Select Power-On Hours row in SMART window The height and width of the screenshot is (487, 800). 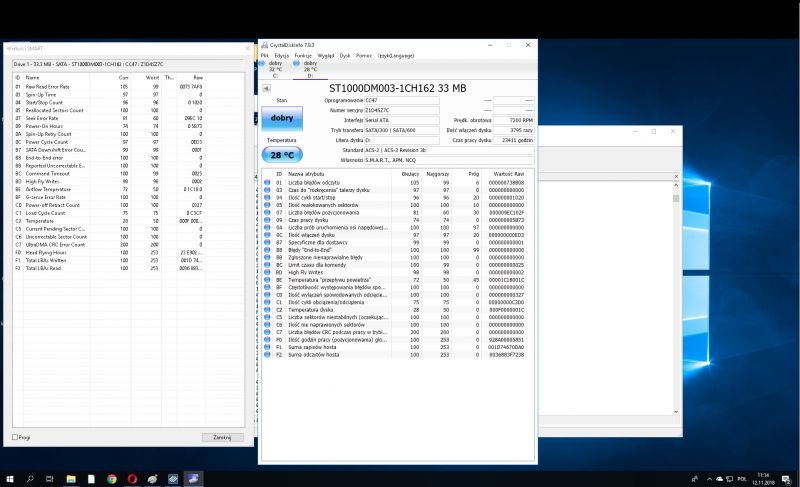[109, 126]
